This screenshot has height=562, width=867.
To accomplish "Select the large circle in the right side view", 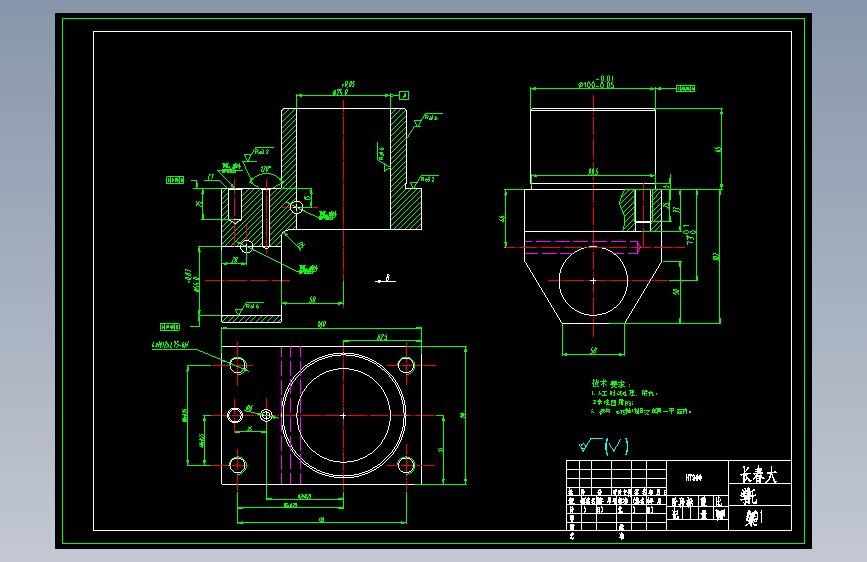I will coord(593,281).
